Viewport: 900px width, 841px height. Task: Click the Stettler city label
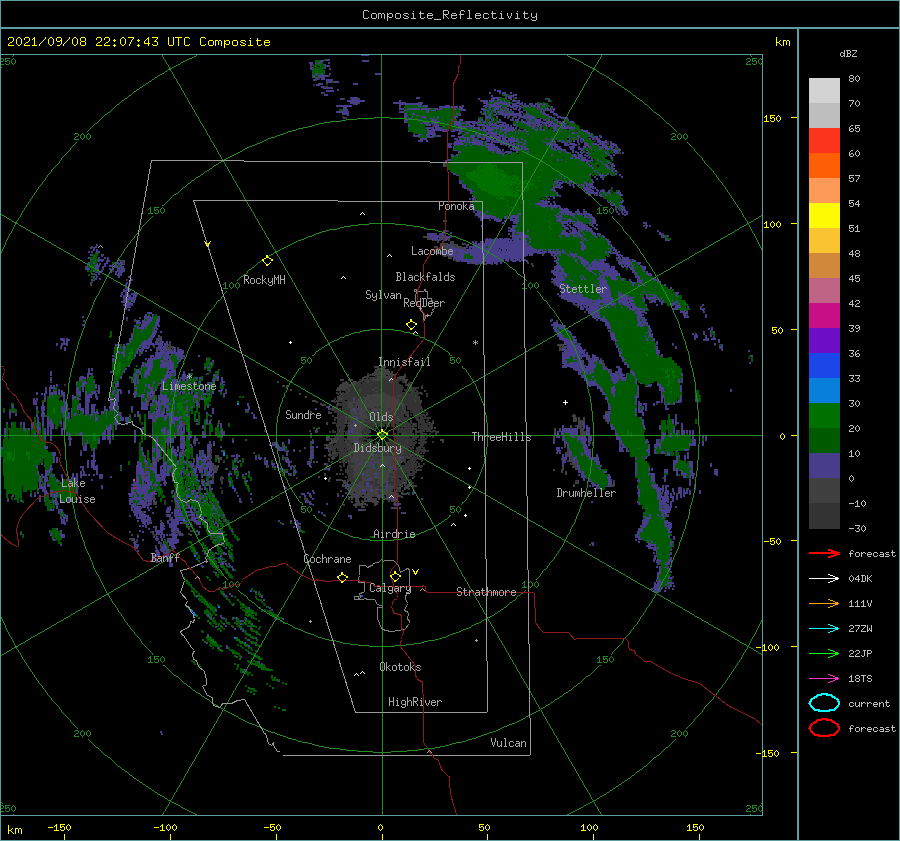point(583,289)
